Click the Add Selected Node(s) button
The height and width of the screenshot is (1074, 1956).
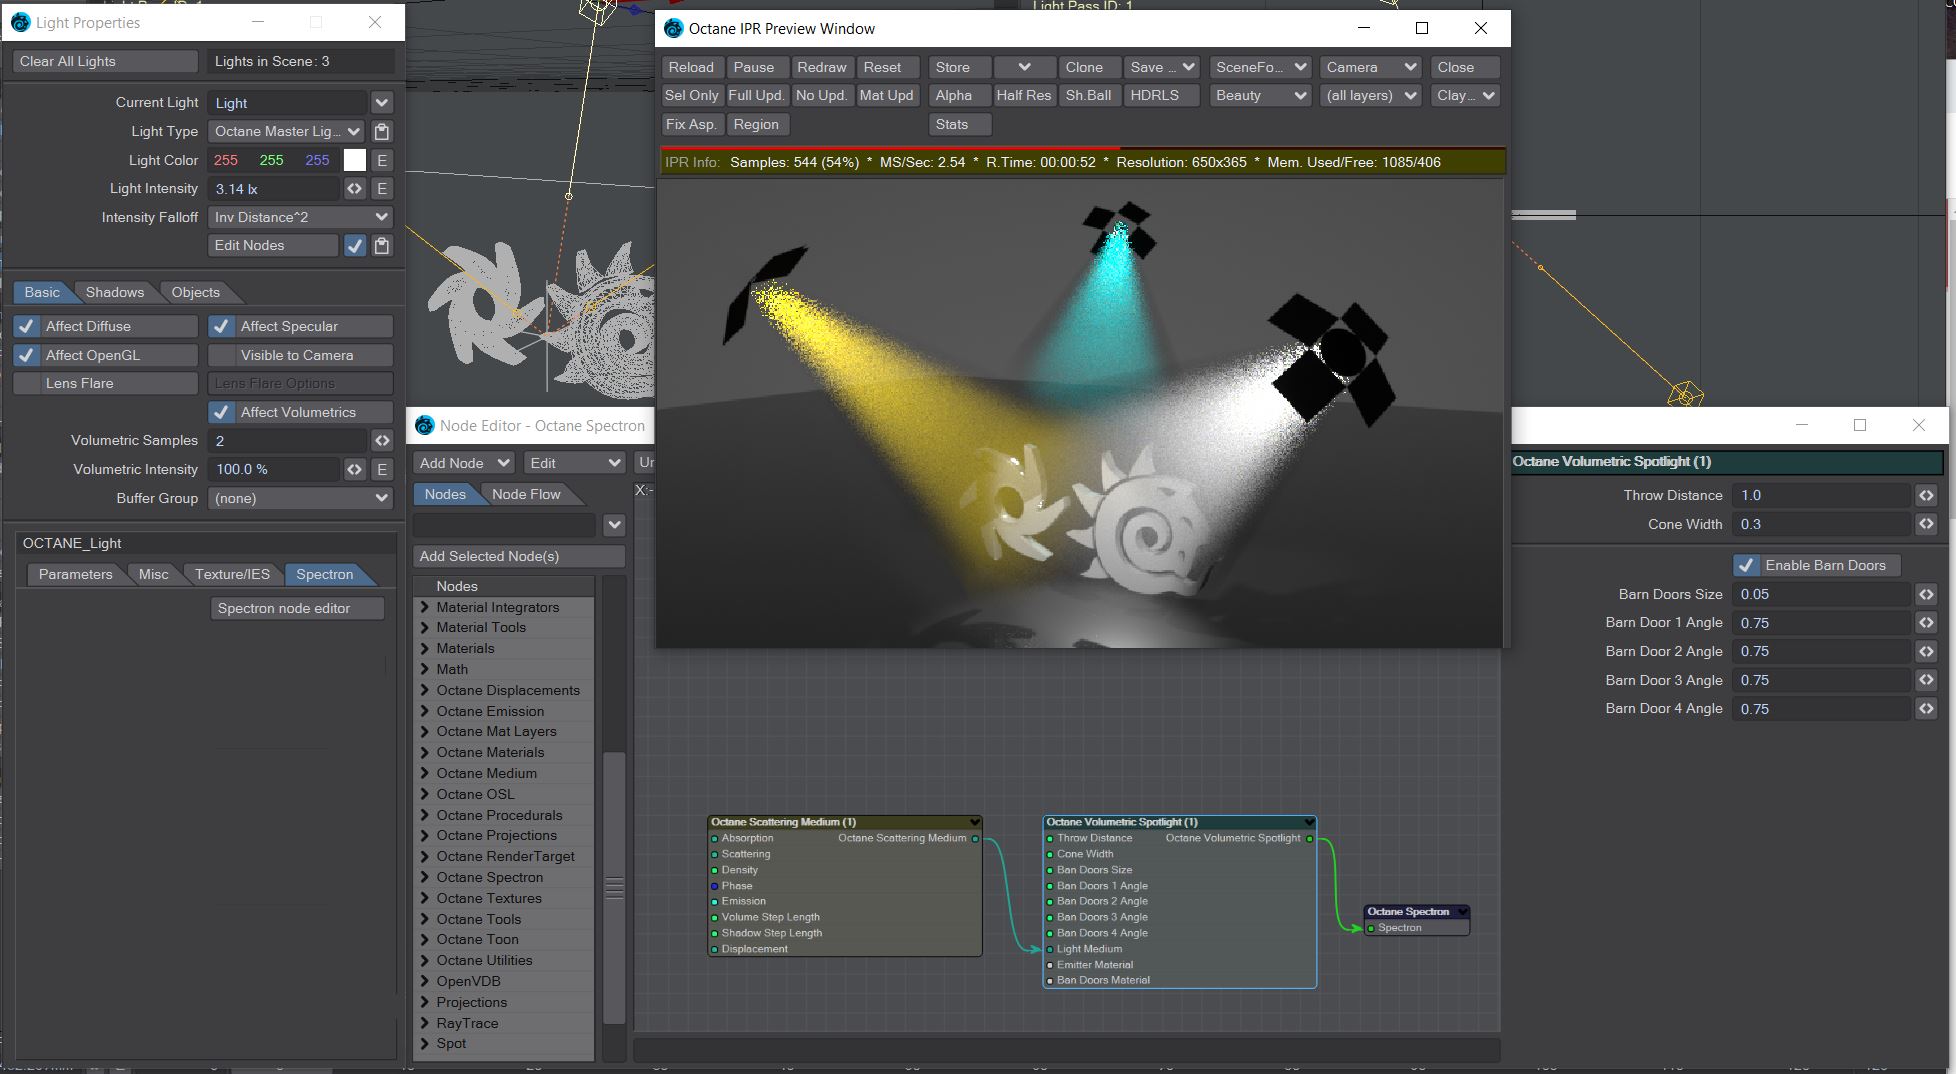pos(519,556)
